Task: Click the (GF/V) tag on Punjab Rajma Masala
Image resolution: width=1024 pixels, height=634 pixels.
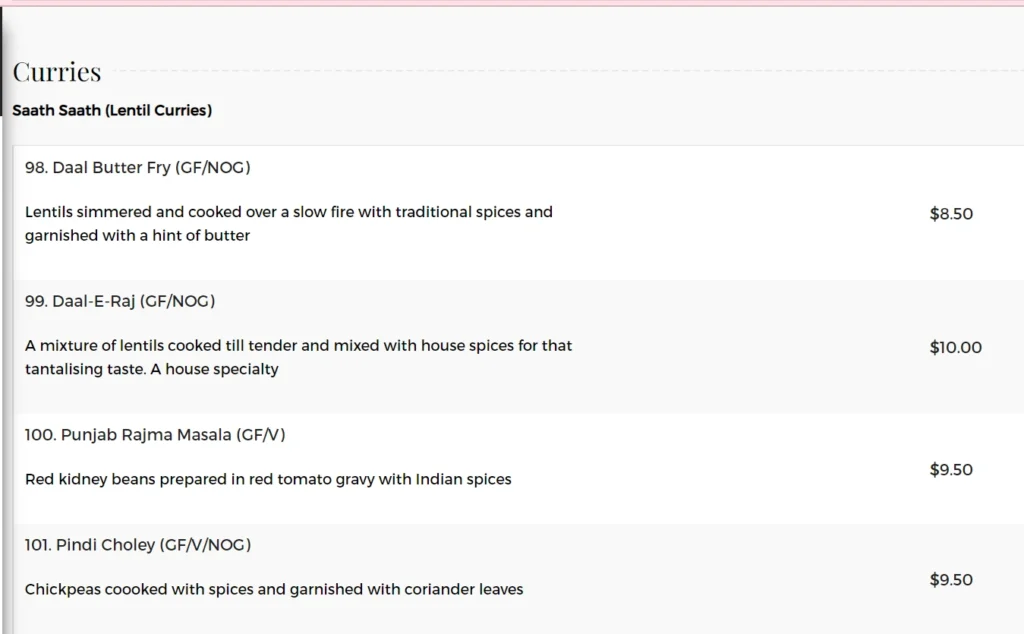Action: (261, 435)
